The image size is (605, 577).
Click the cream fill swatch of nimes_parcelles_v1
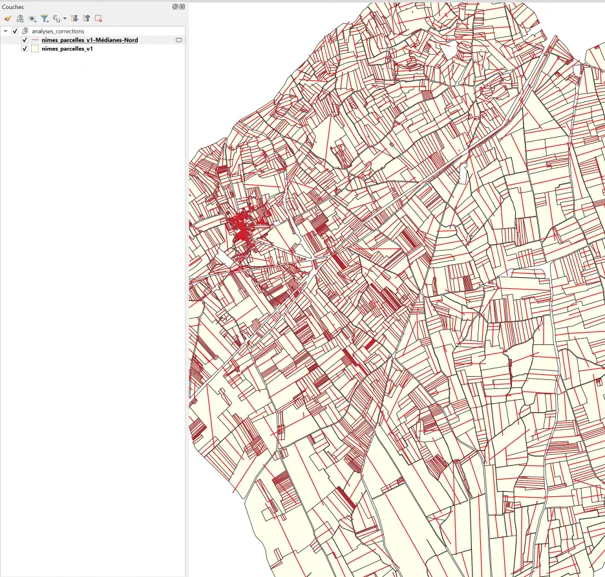[x=35, y=49]
